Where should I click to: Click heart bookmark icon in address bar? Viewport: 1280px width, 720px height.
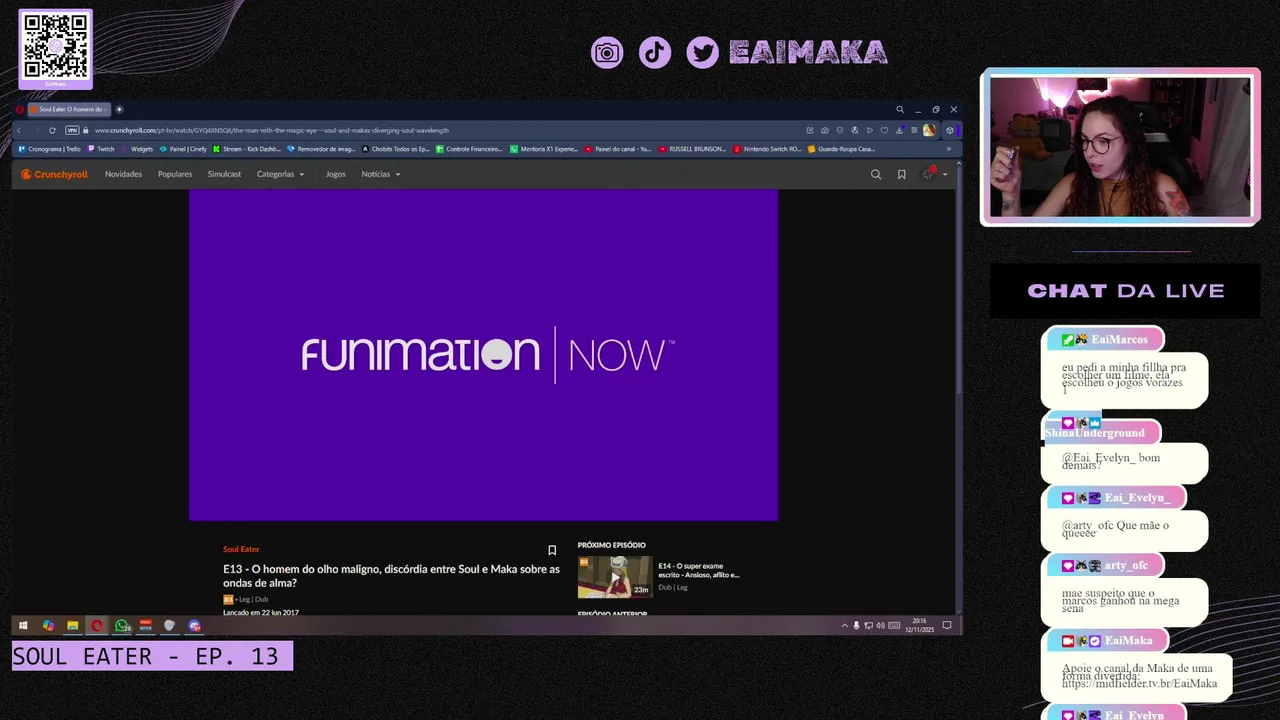884,130
